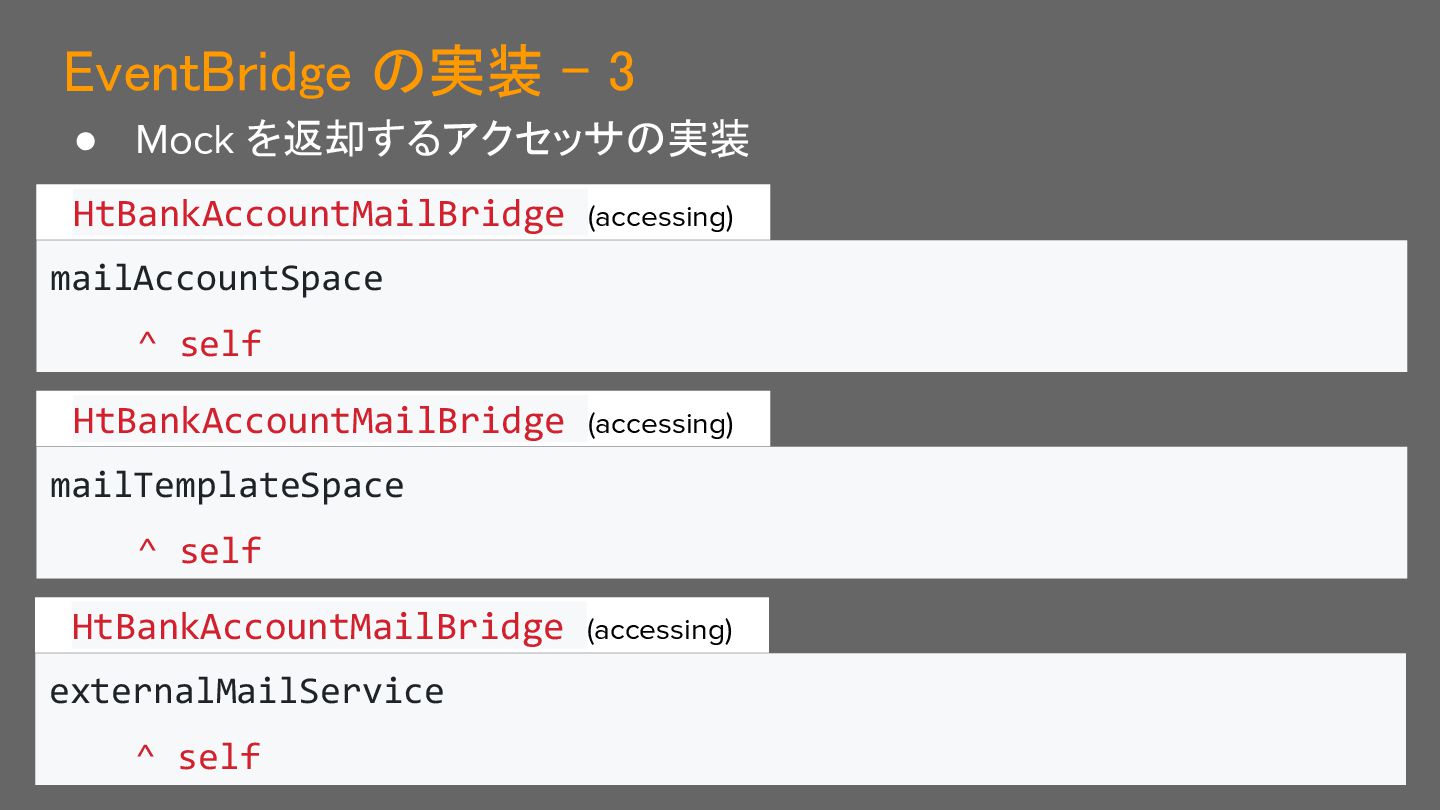
Task: Click '^ self' under mailAccountSpace
Action: [x=199, y=344]
